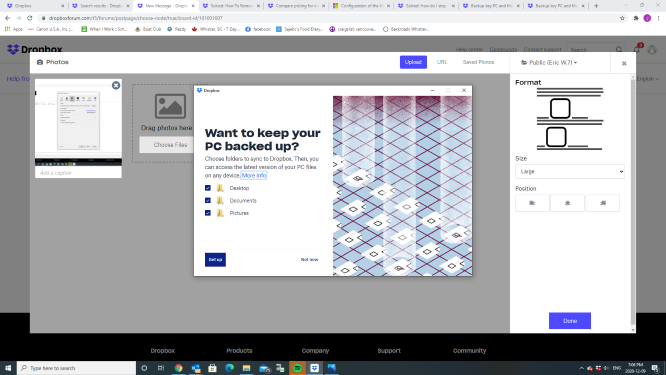
Task: Align photo position right
Action: click(602, 203)
